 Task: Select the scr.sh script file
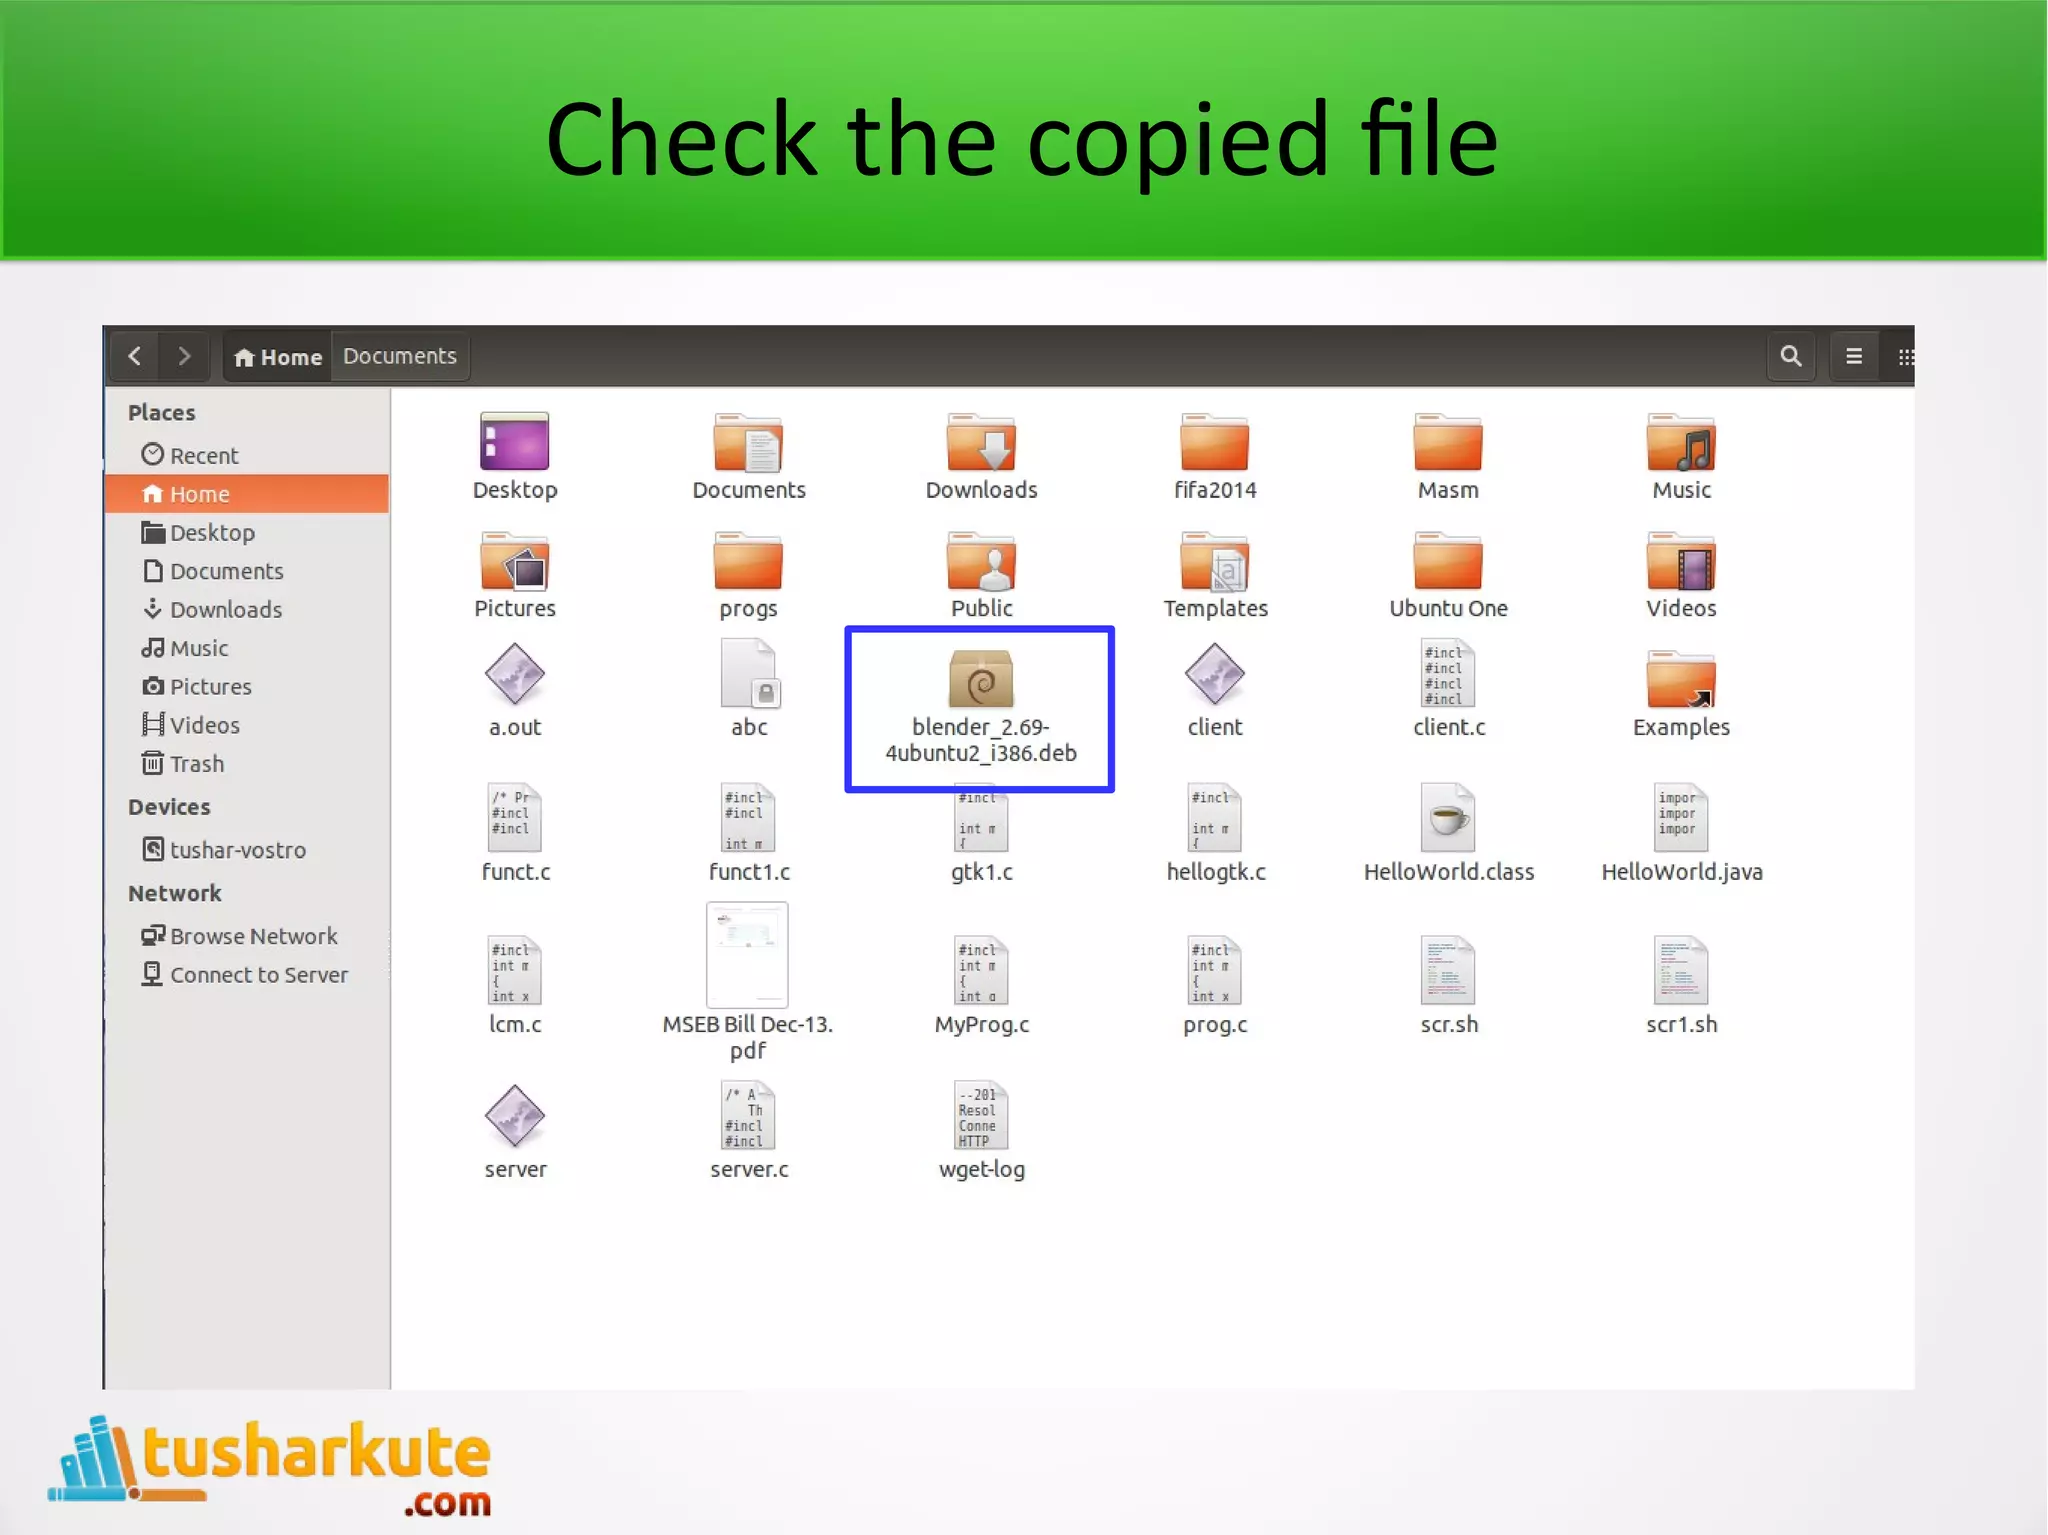(x=1448, y=986)
